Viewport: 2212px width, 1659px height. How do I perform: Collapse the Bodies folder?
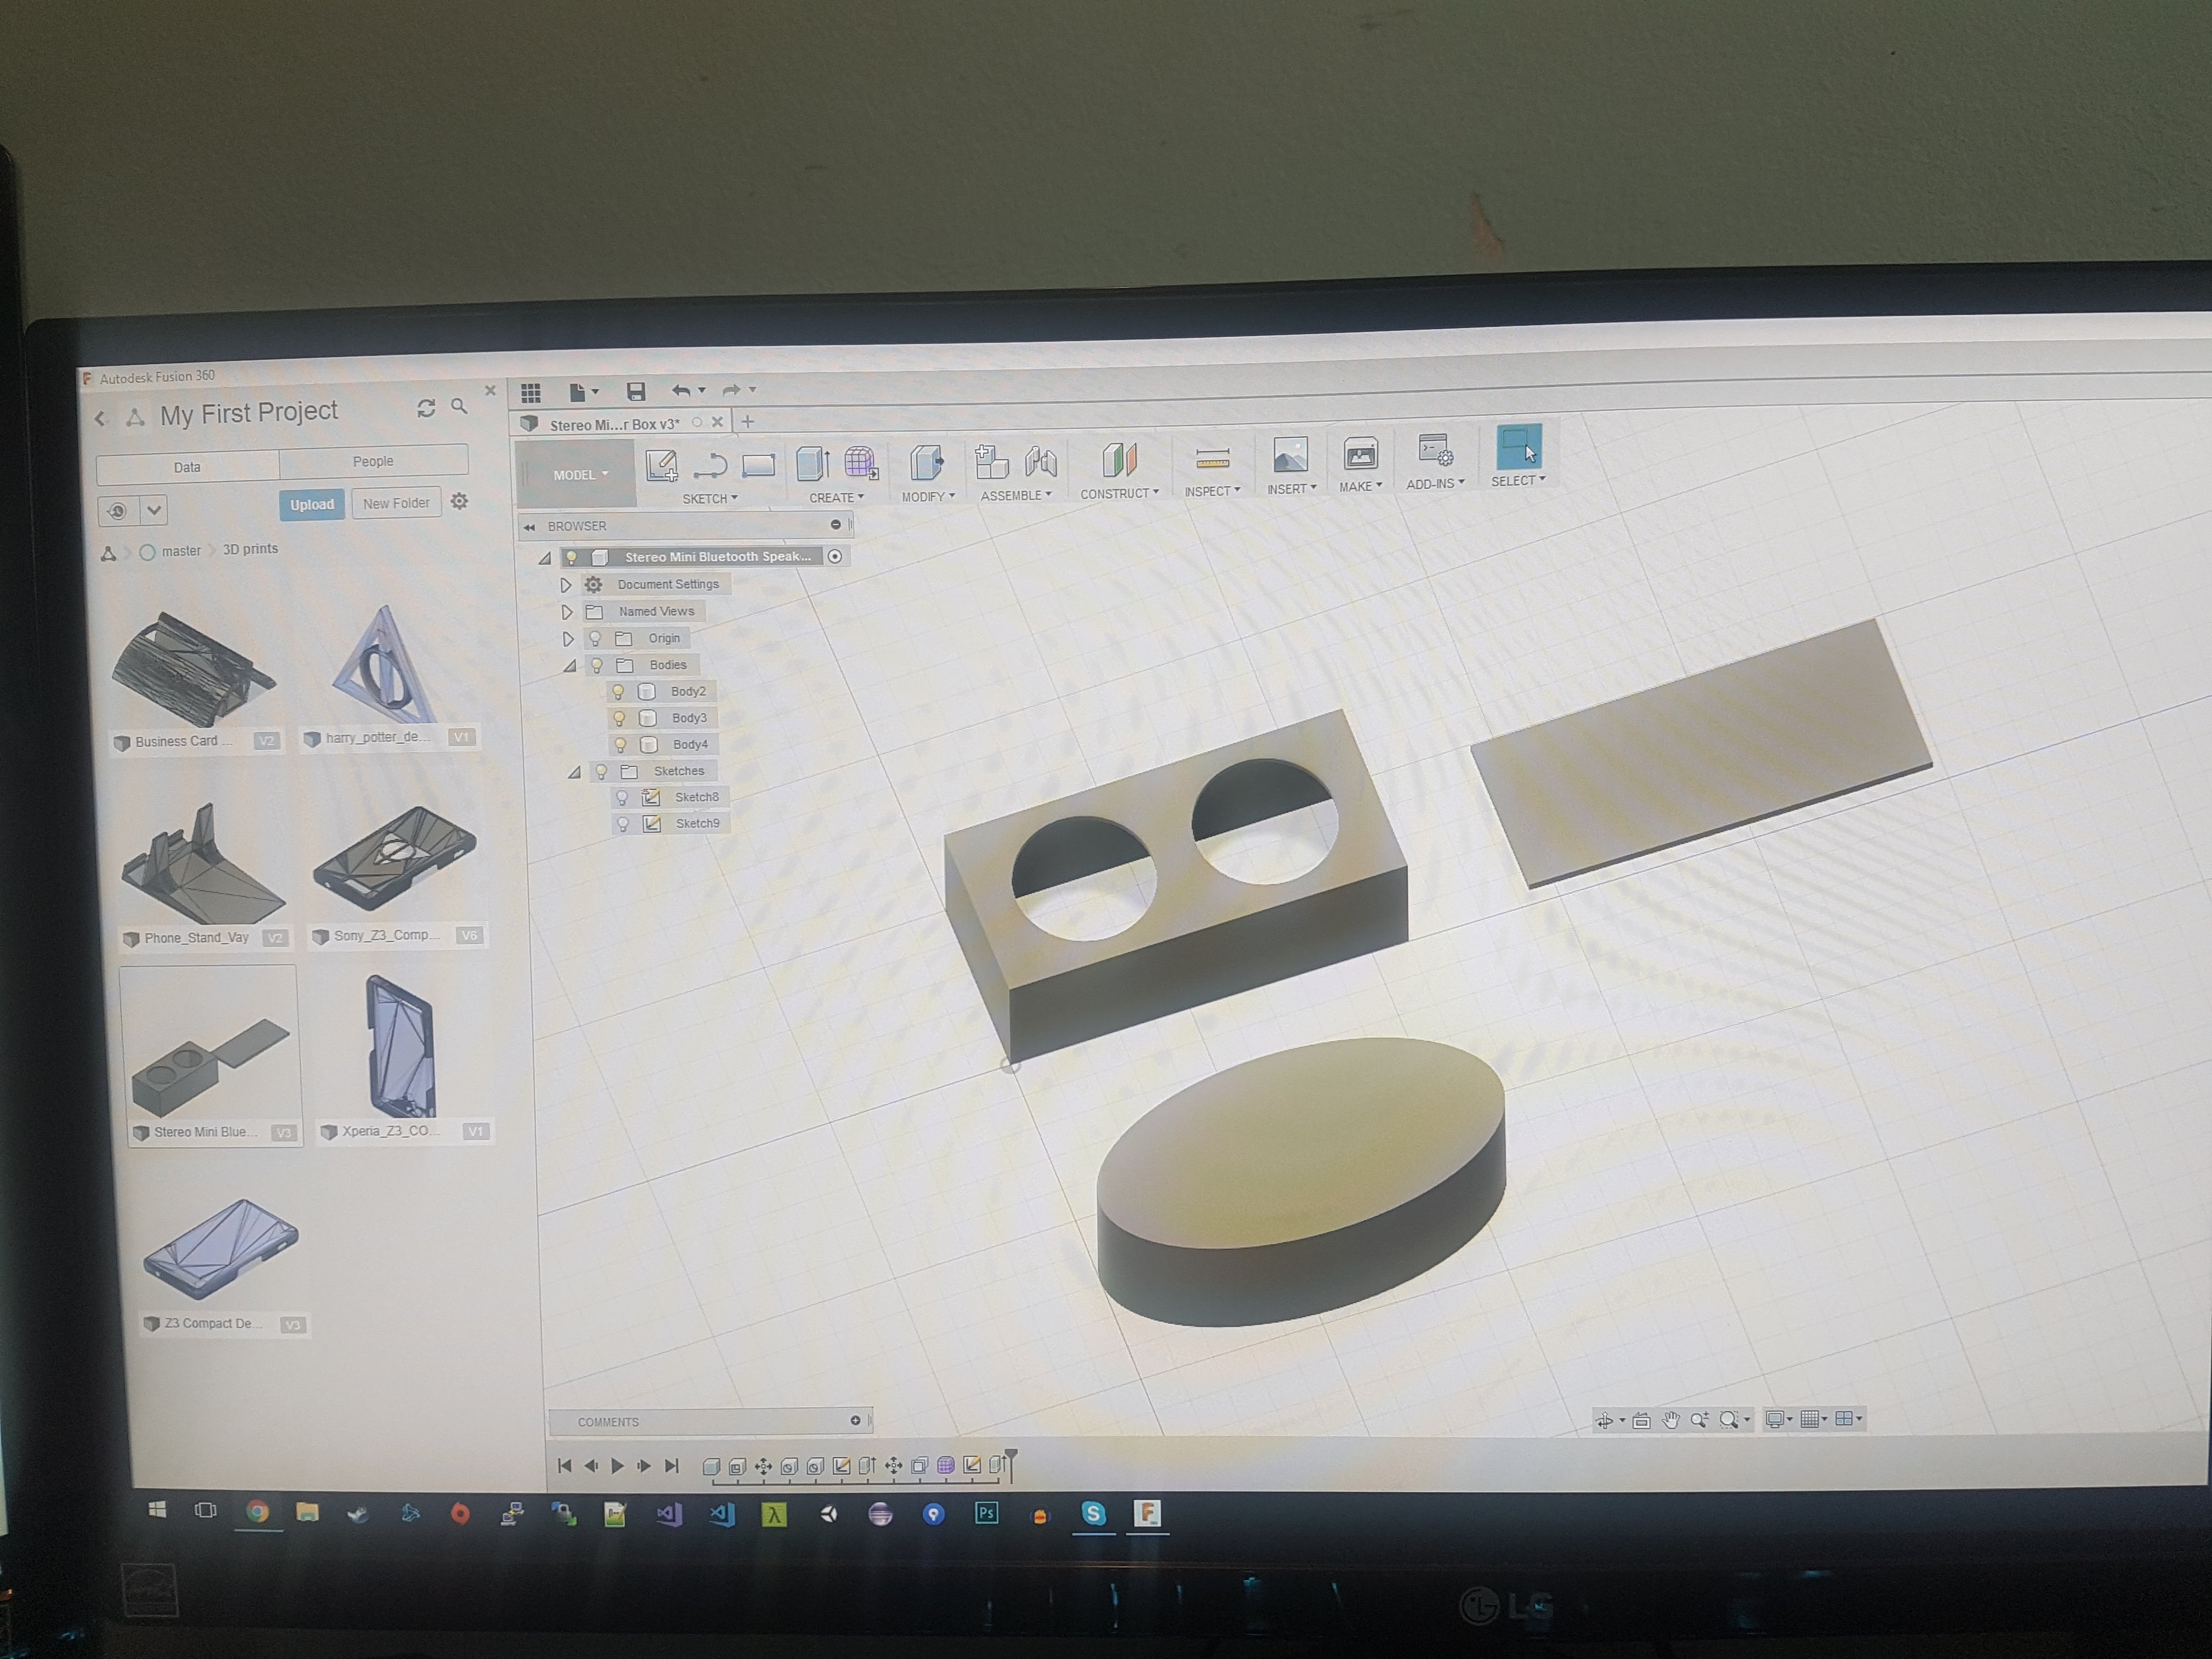tap(570, 666)
